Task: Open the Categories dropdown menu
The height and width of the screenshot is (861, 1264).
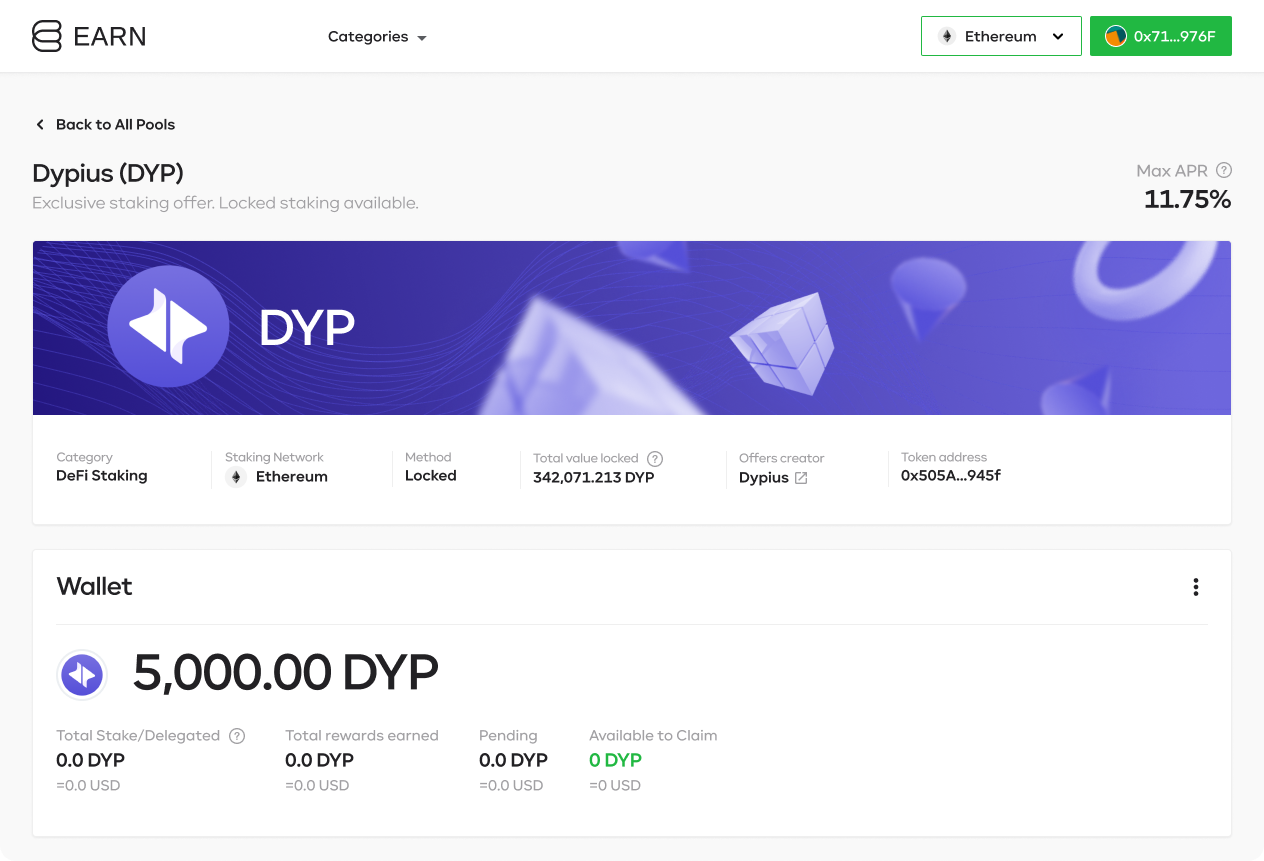Action: (x=377, y=37)
